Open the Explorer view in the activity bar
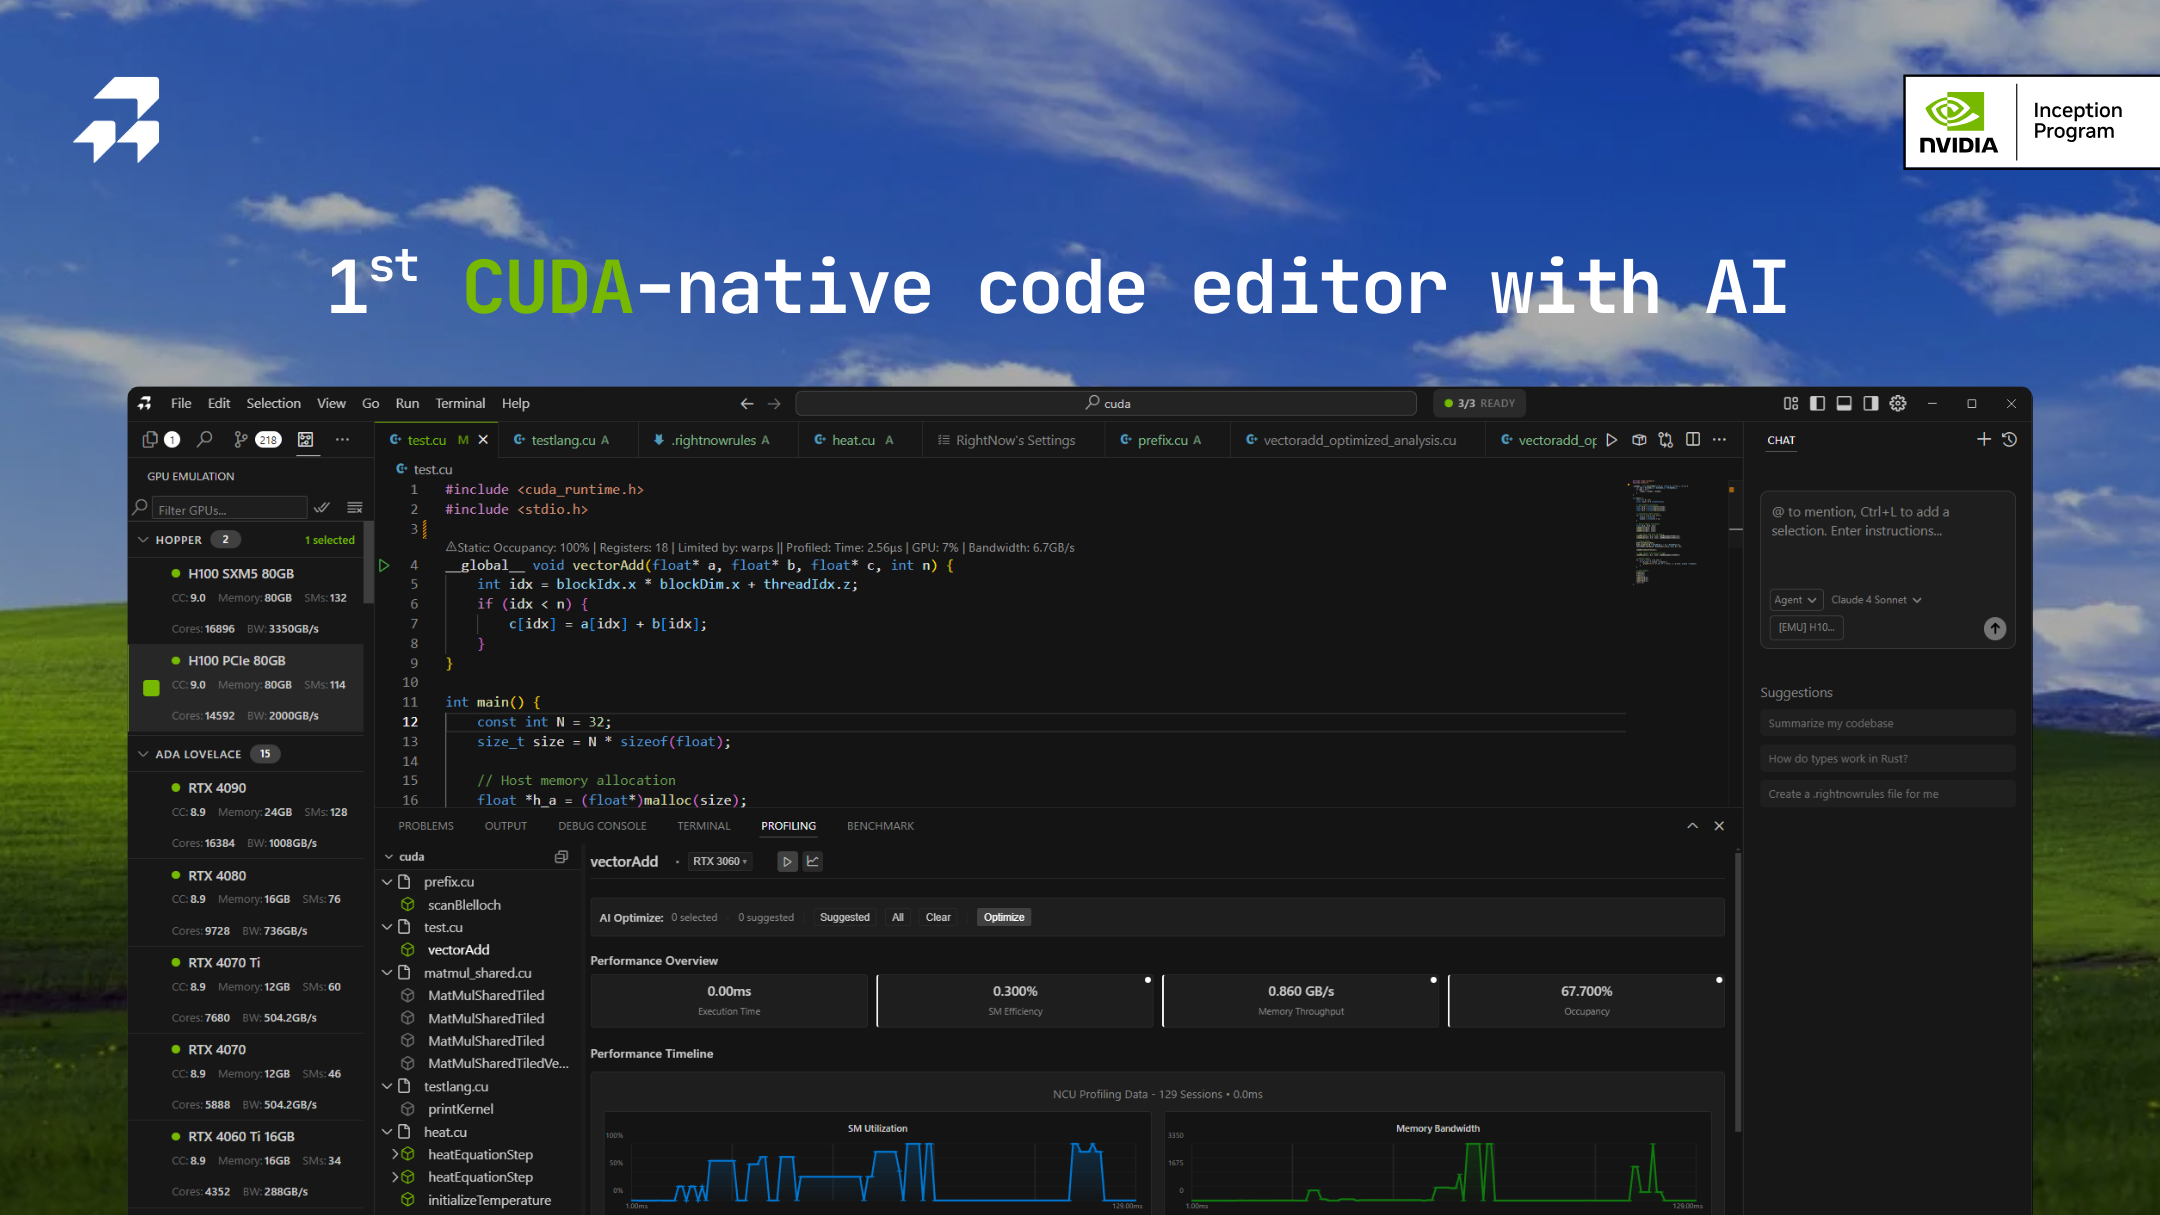The image size is (2160, 1215). tap(150, 440)
